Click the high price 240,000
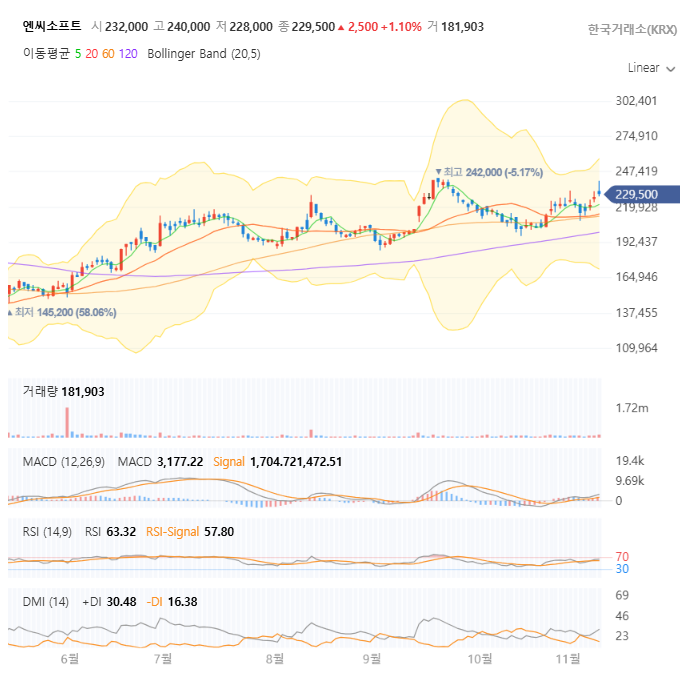680x697 pixels. point(188,27)
